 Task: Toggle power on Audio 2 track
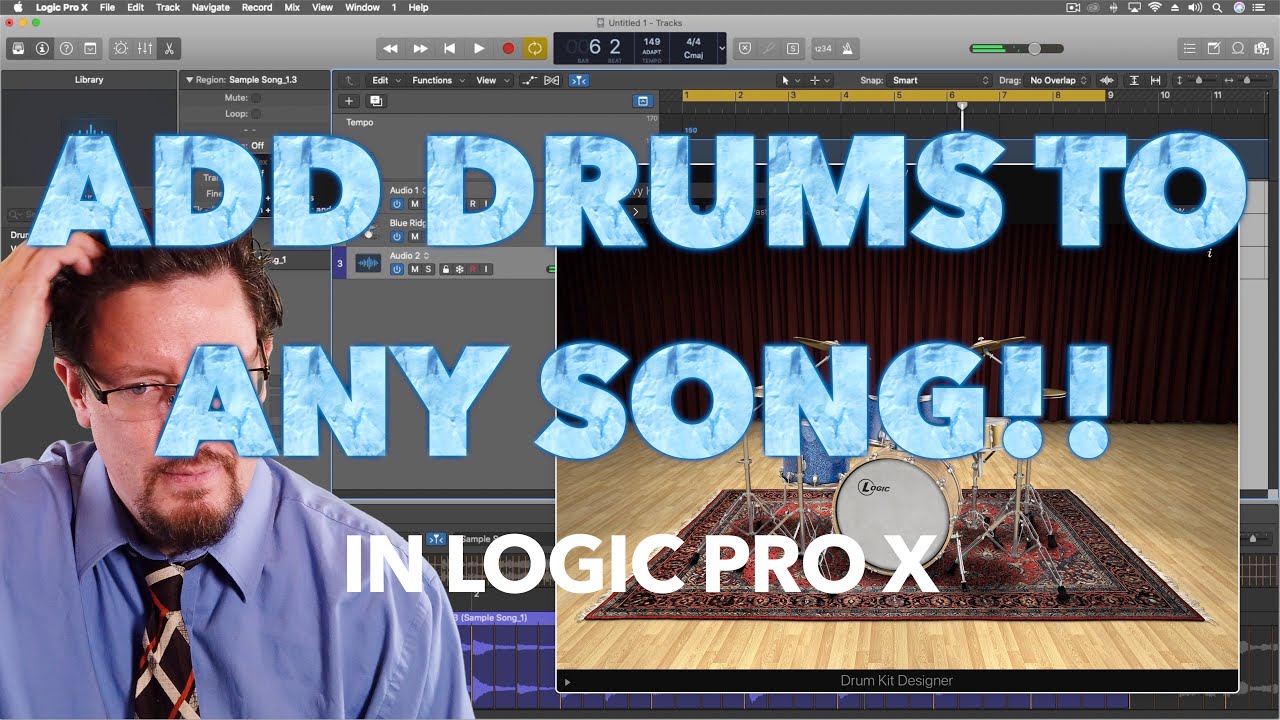point(397,269)
